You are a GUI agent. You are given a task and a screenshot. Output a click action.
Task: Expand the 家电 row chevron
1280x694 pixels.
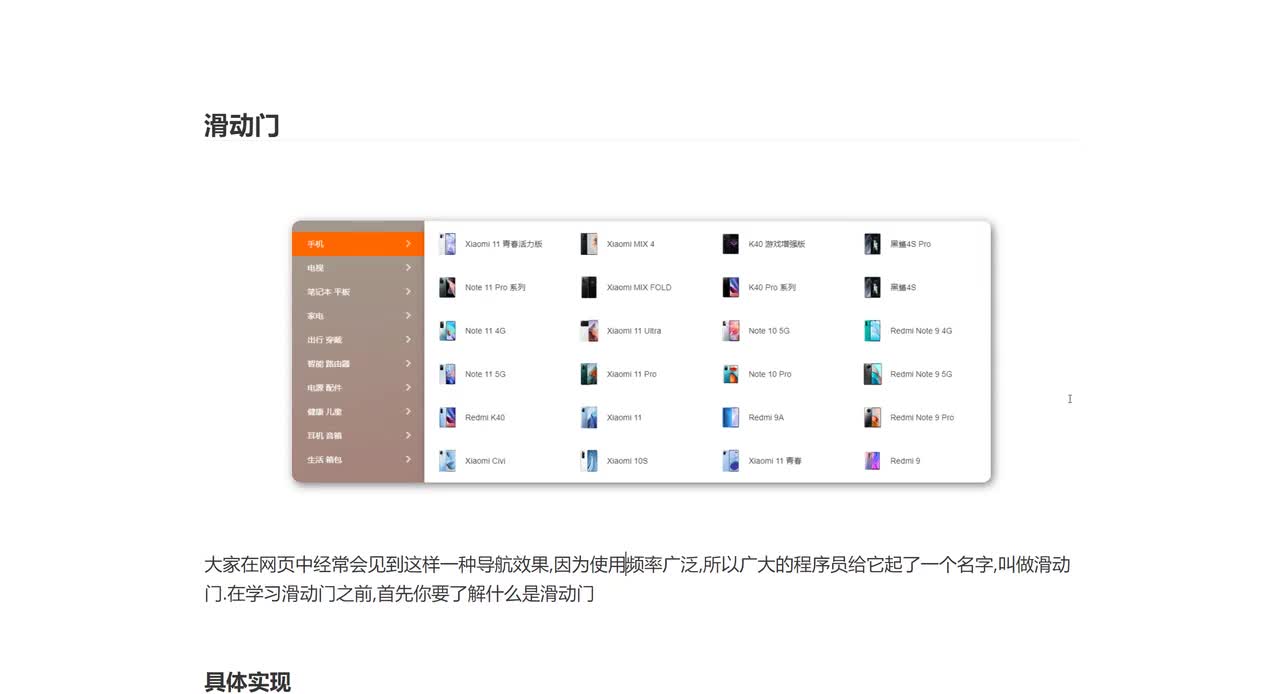(408, 316)
